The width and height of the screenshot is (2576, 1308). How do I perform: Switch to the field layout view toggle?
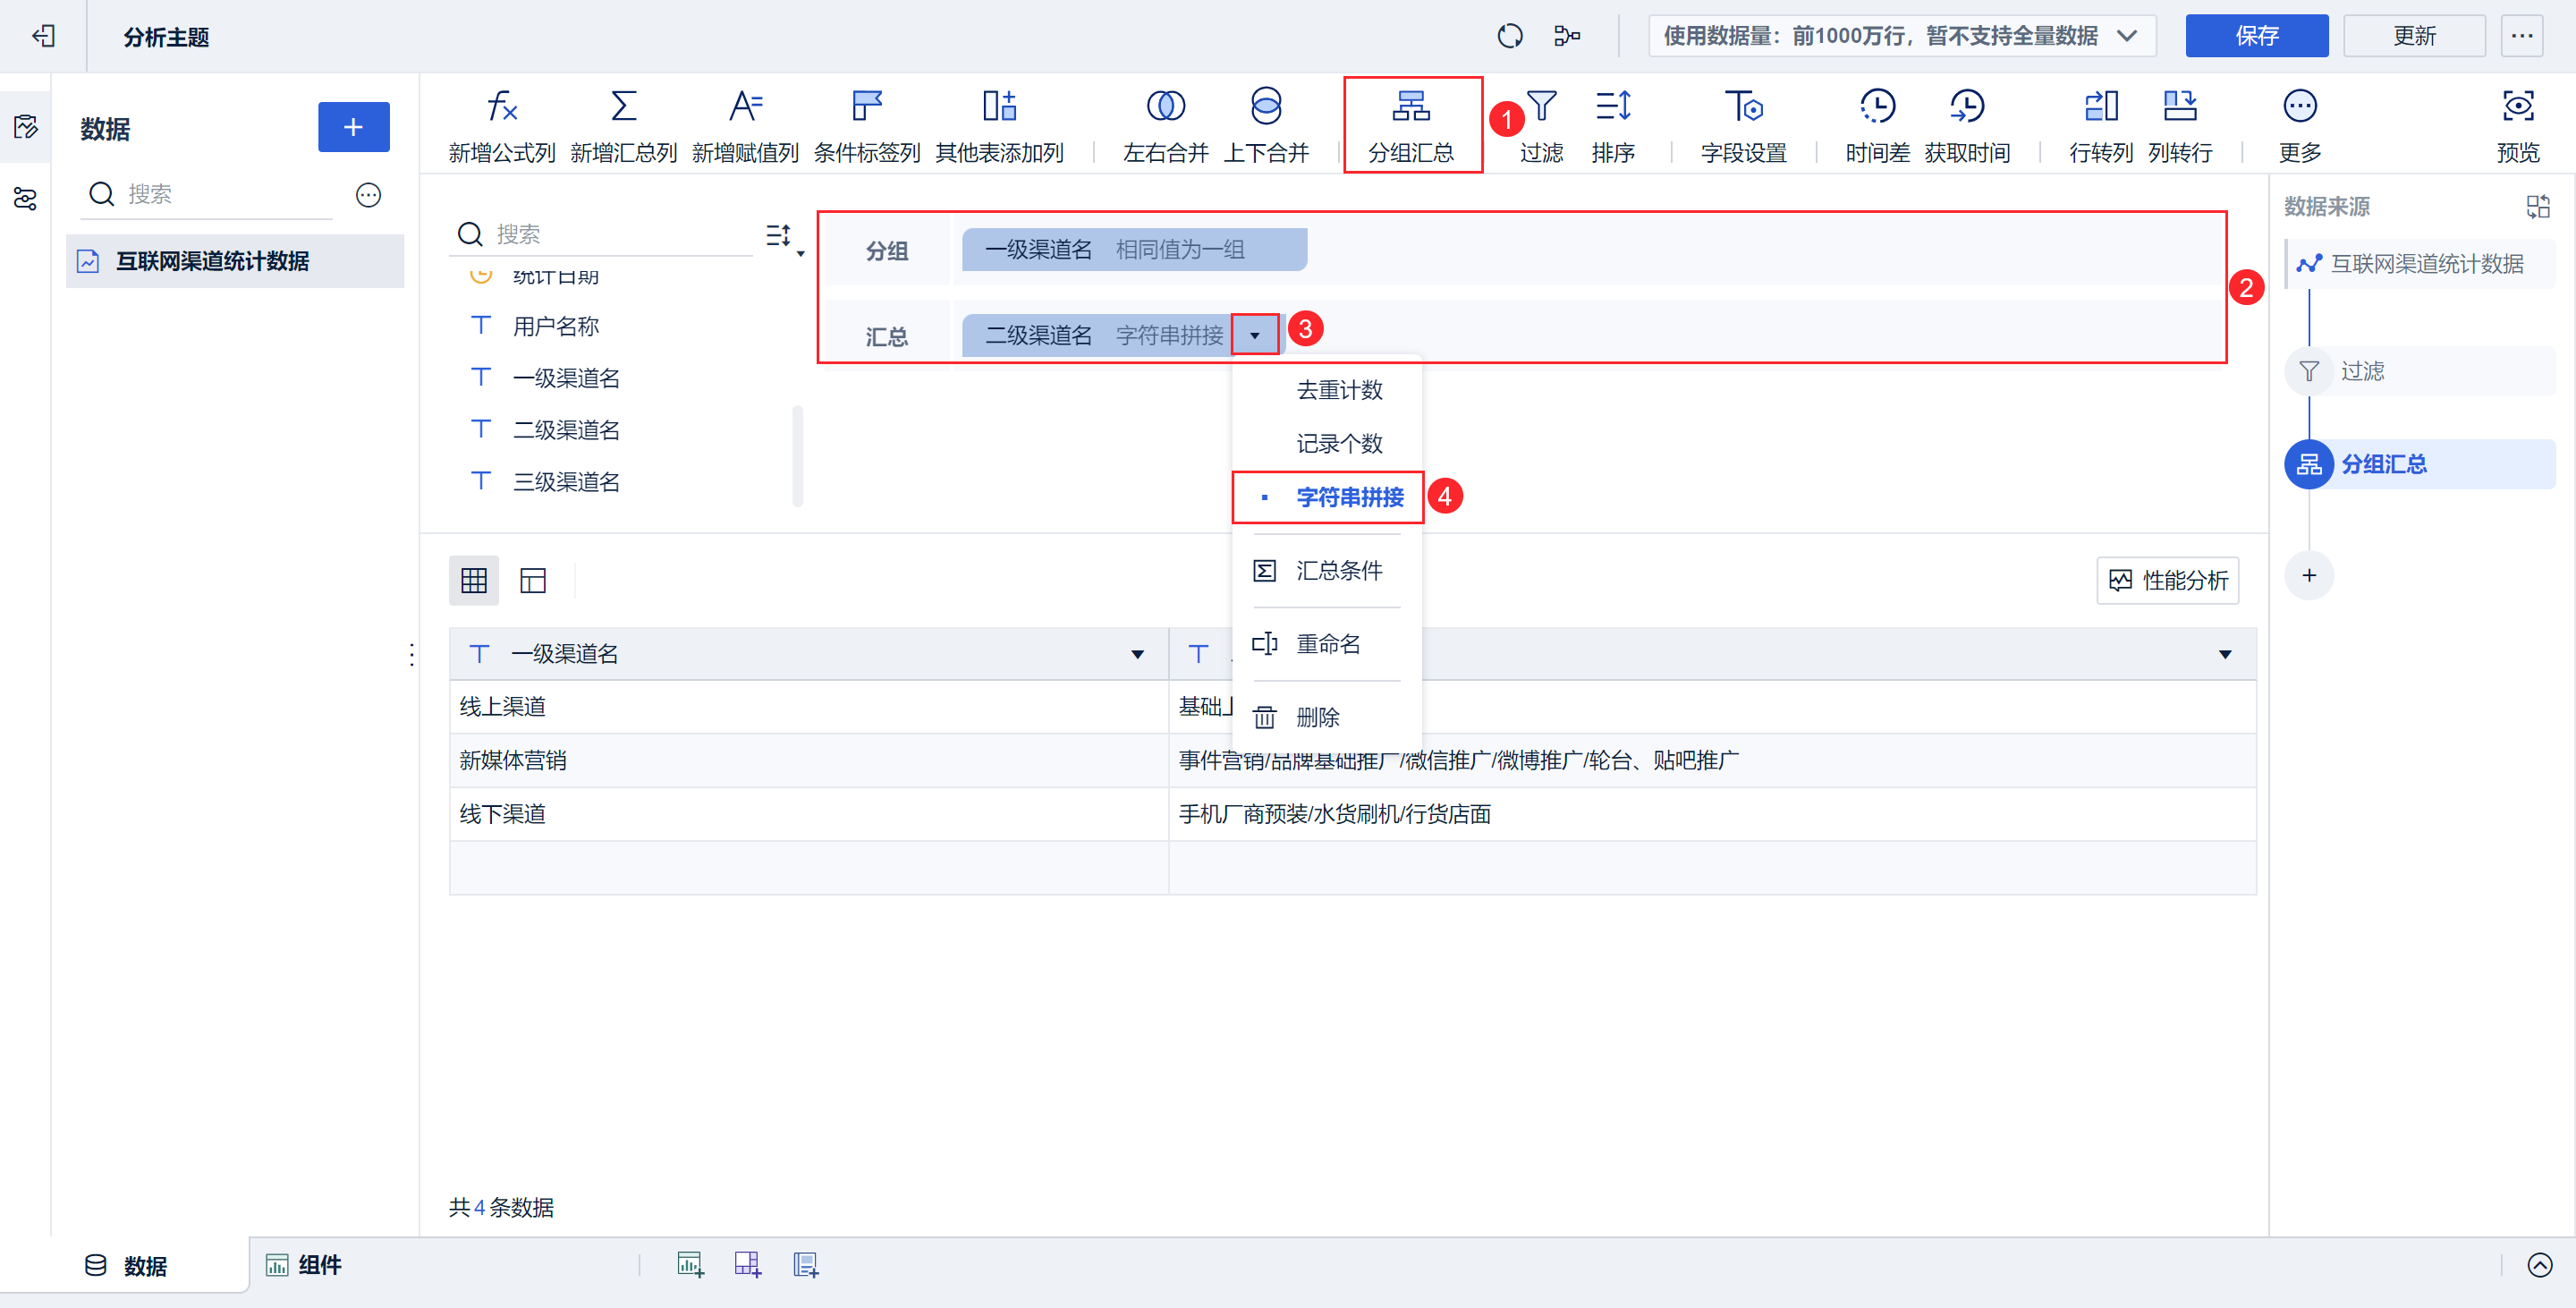533,580
